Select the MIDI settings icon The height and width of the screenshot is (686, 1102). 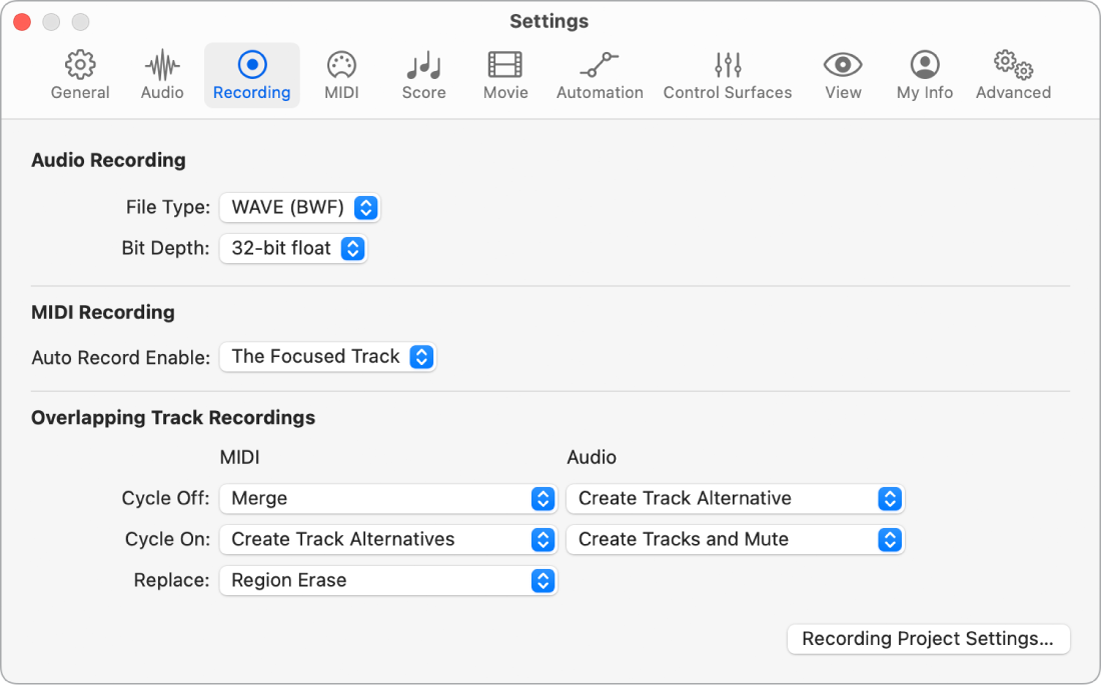(x=342, y=68)
